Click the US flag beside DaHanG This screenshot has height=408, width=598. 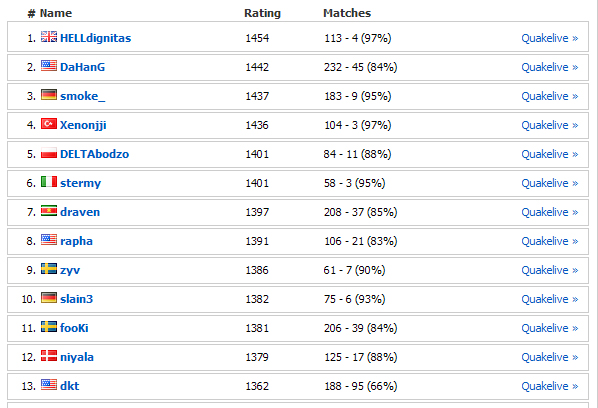(x=49, y=66)
